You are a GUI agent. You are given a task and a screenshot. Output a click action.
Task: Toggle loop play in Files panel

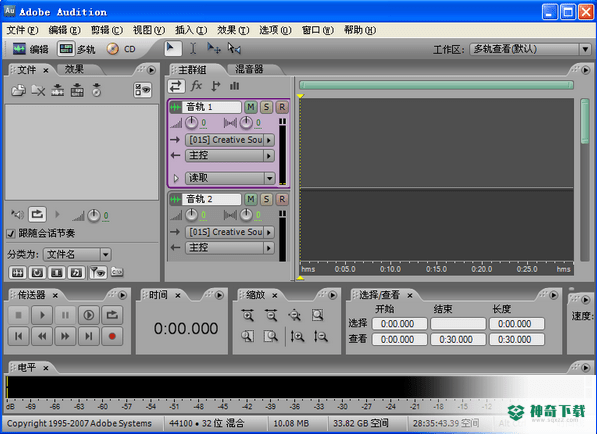pyautogui.click(x=37, y=214)
